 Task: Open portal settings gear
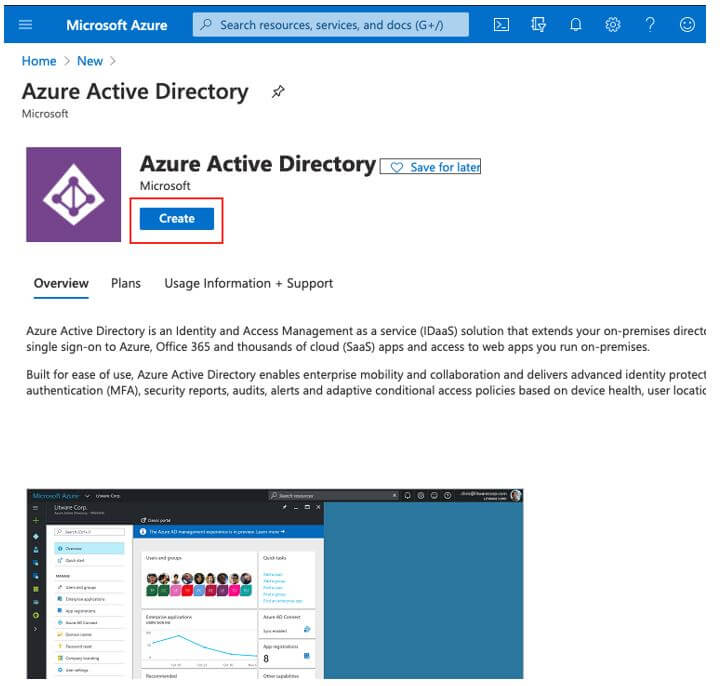pos(612,24)
